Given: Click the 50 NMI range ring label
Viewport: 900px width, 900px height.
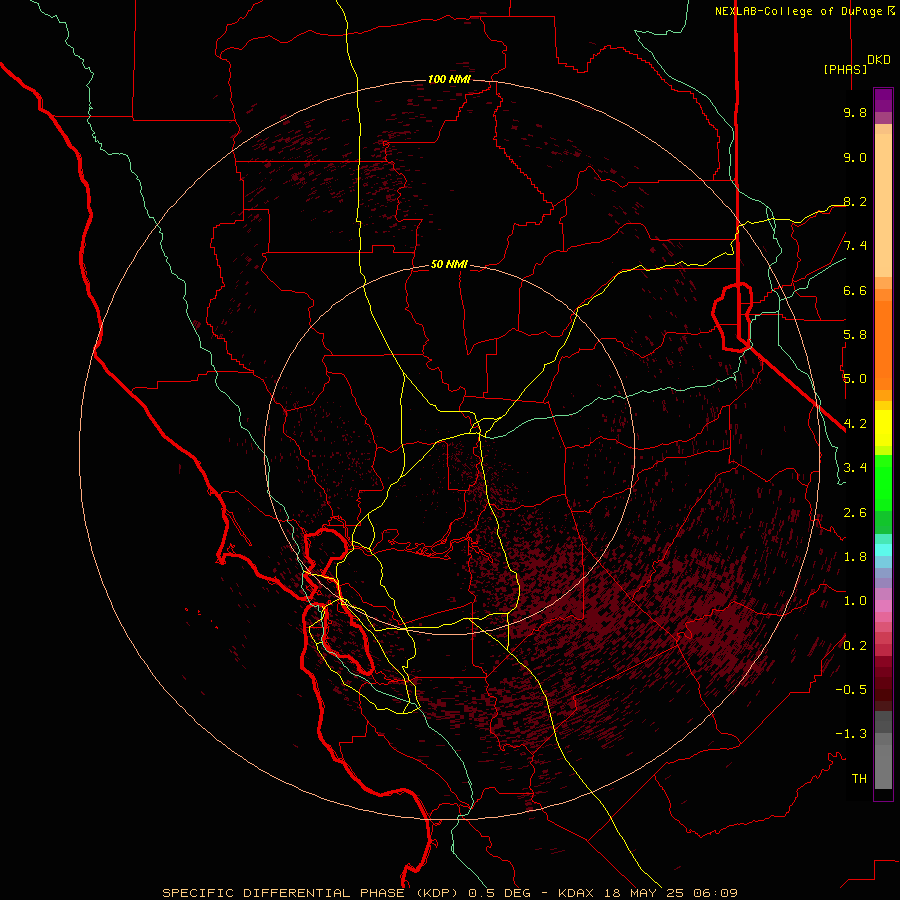Looking at the screenshot, I should [449, 264].
